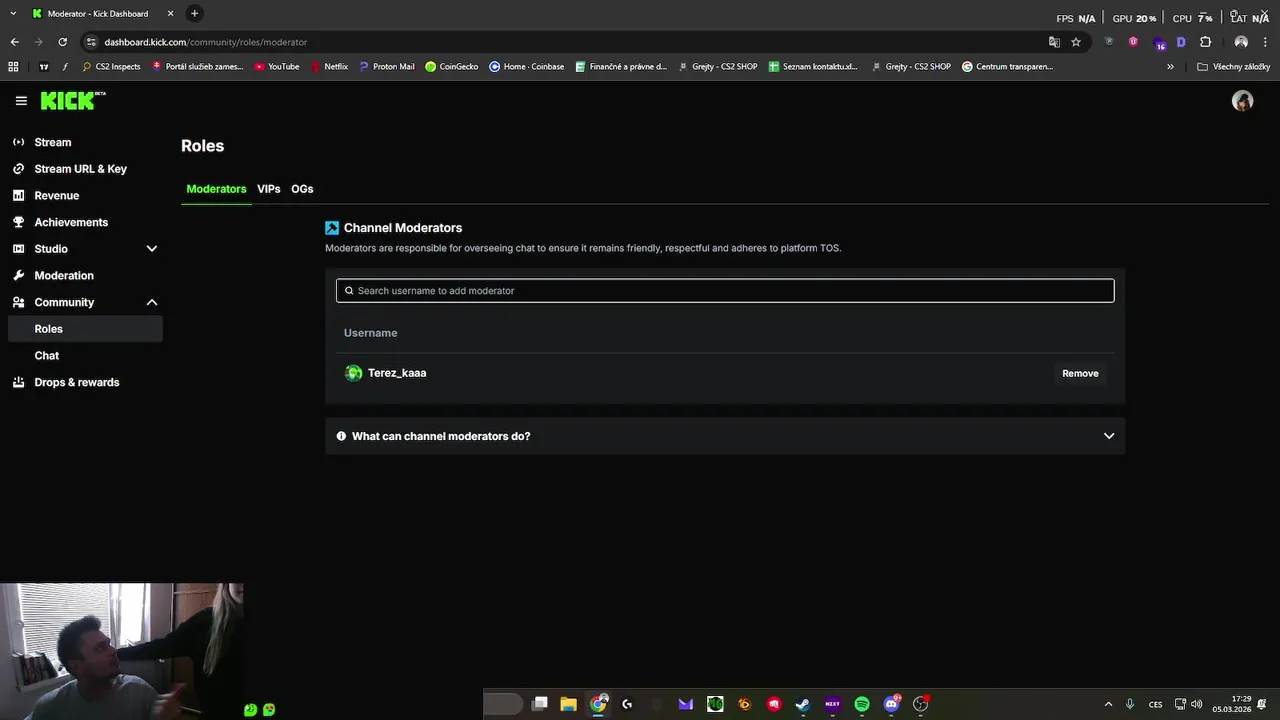Bookmark this page with the star icon
This screenshot has height=720, width=1280.
point(1076,42)
